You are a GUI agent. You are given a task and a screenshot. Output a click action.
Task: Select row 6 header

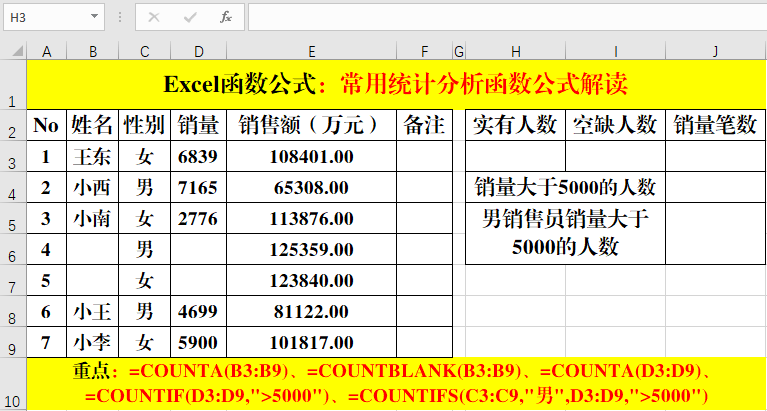(13, 249)
